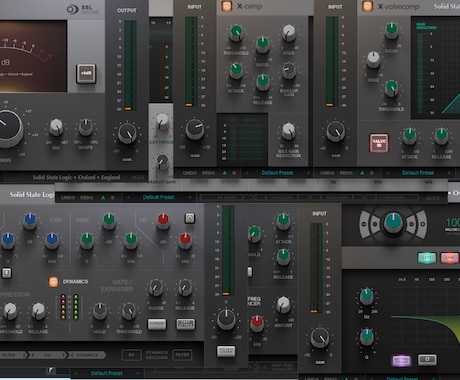460x380 pixels.
Task: Go to the previous preset in X-comp
Action: point(247,173)
